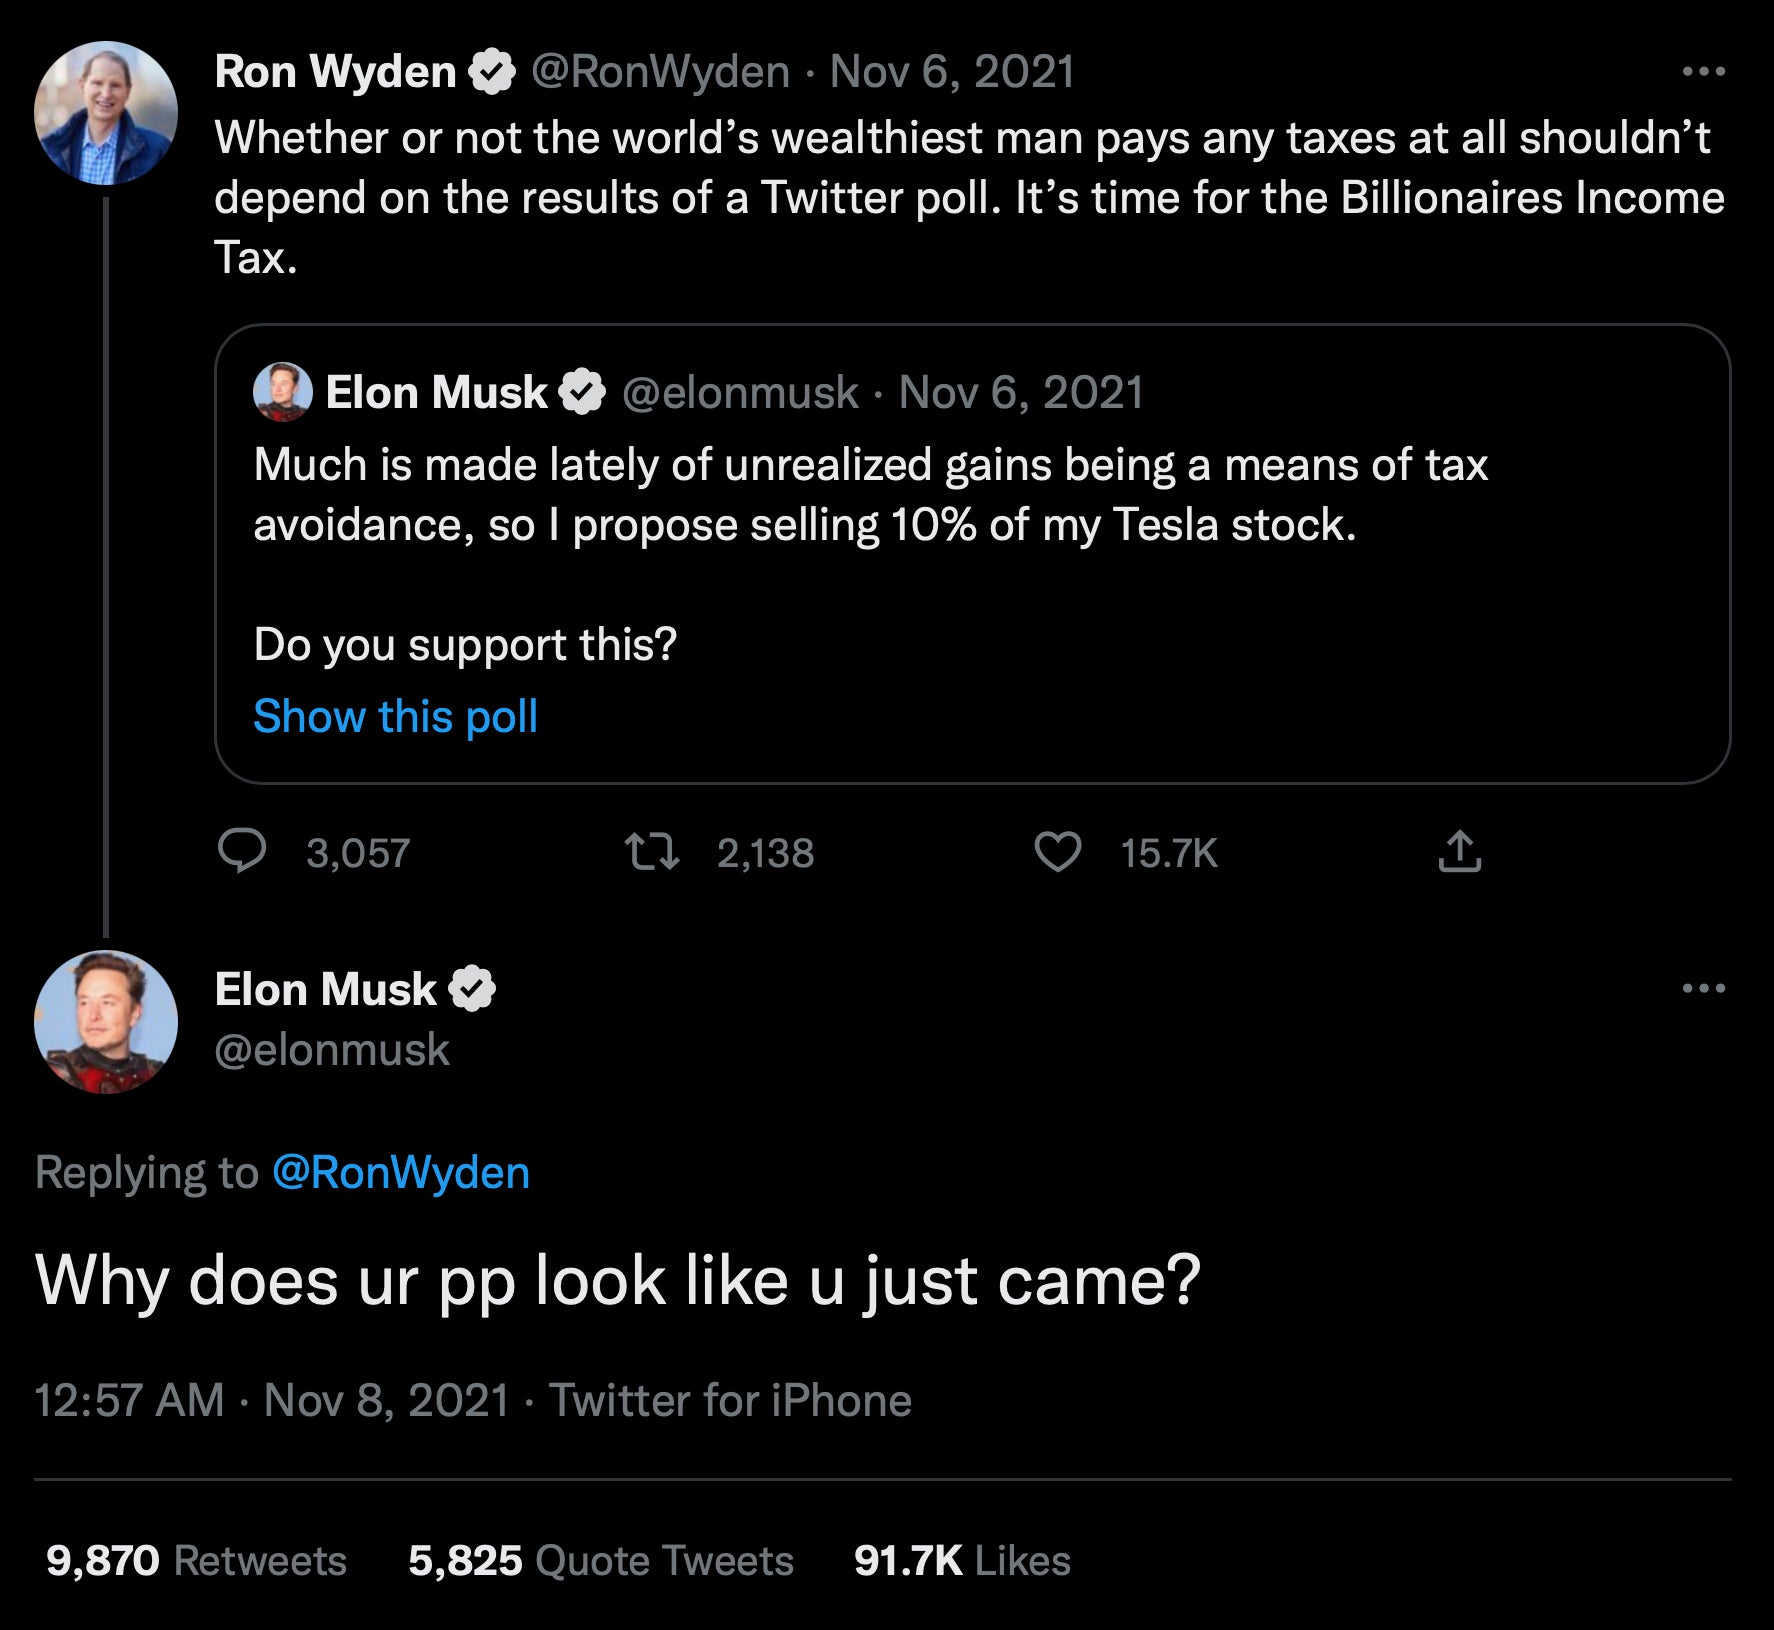Screen dimensions: 1774x1630
Task: View 5,825 Quote Tweets
Action: (600, 1558)
